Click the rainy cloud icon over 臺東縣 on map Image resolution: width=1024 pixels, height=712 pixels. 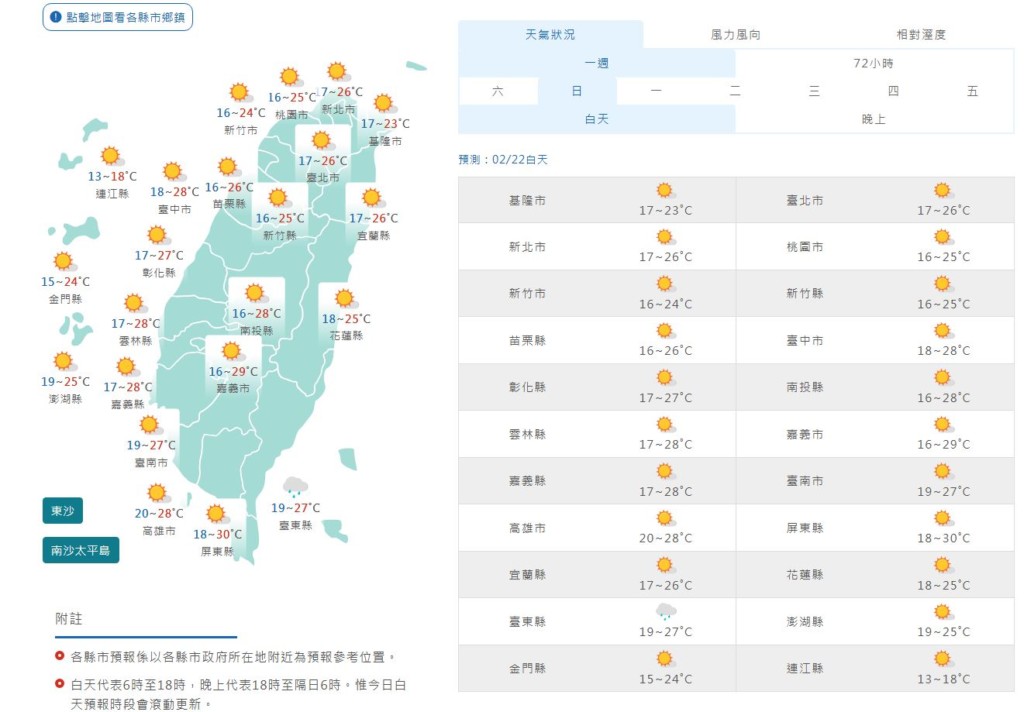coord(295,487)
